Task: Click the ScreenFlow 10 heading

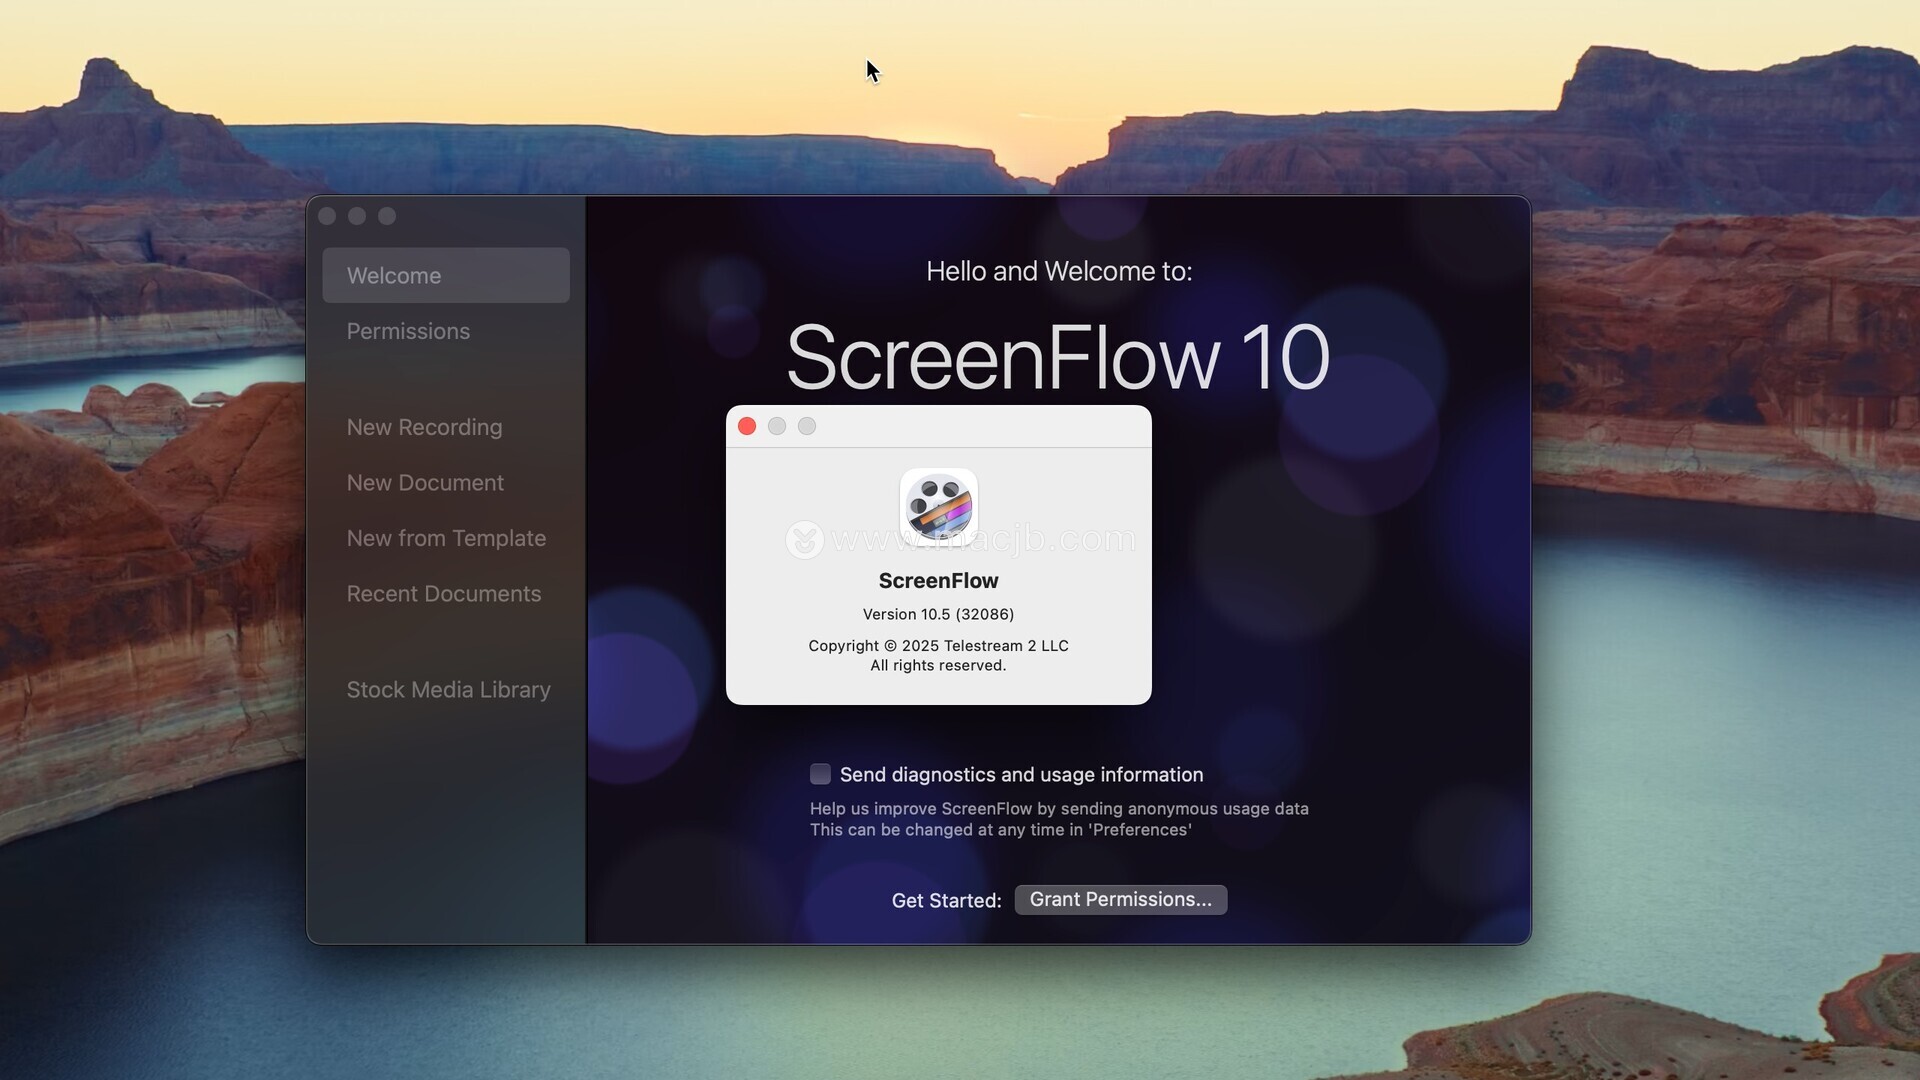Action: click(x=1058, y=357)
